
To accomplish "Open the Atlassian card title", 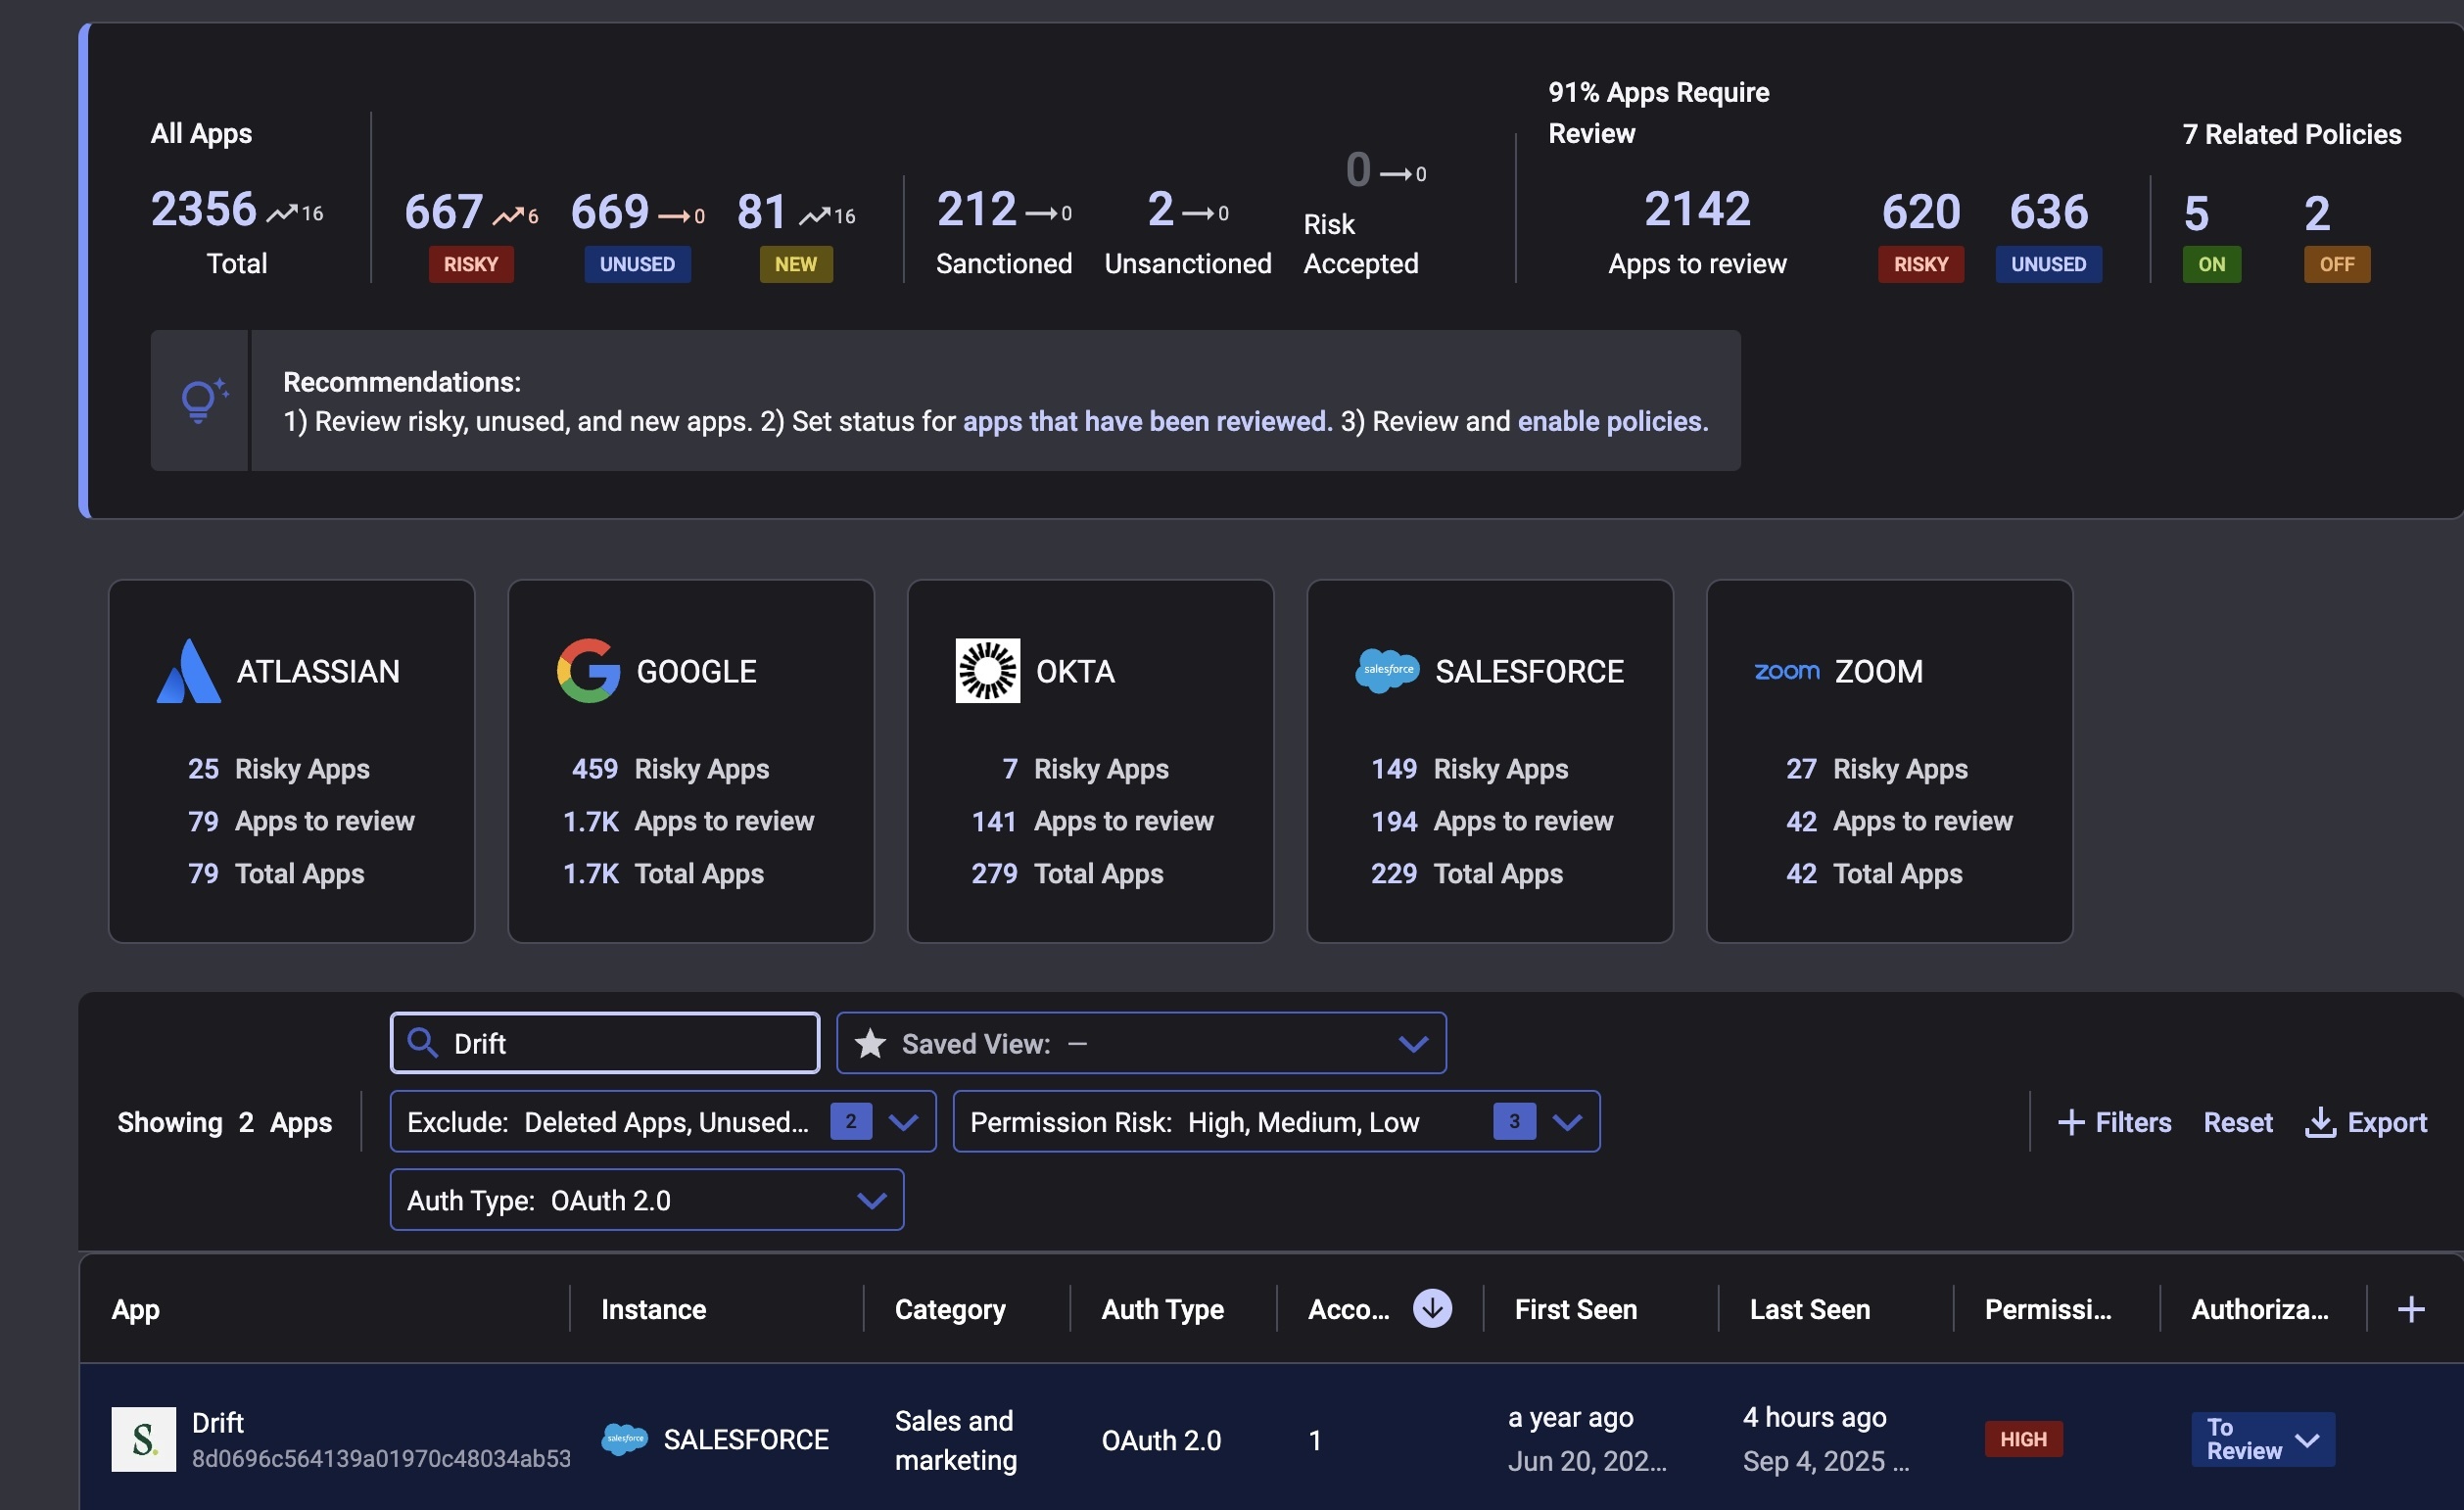I will [318, 671].
